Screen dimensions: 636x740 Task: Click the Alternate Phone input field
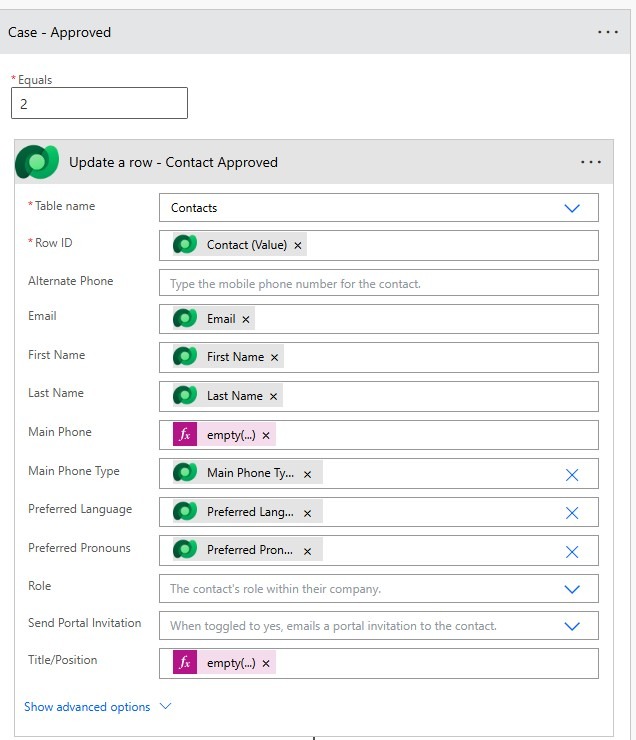pyautogui.click(x=378, y=283)
